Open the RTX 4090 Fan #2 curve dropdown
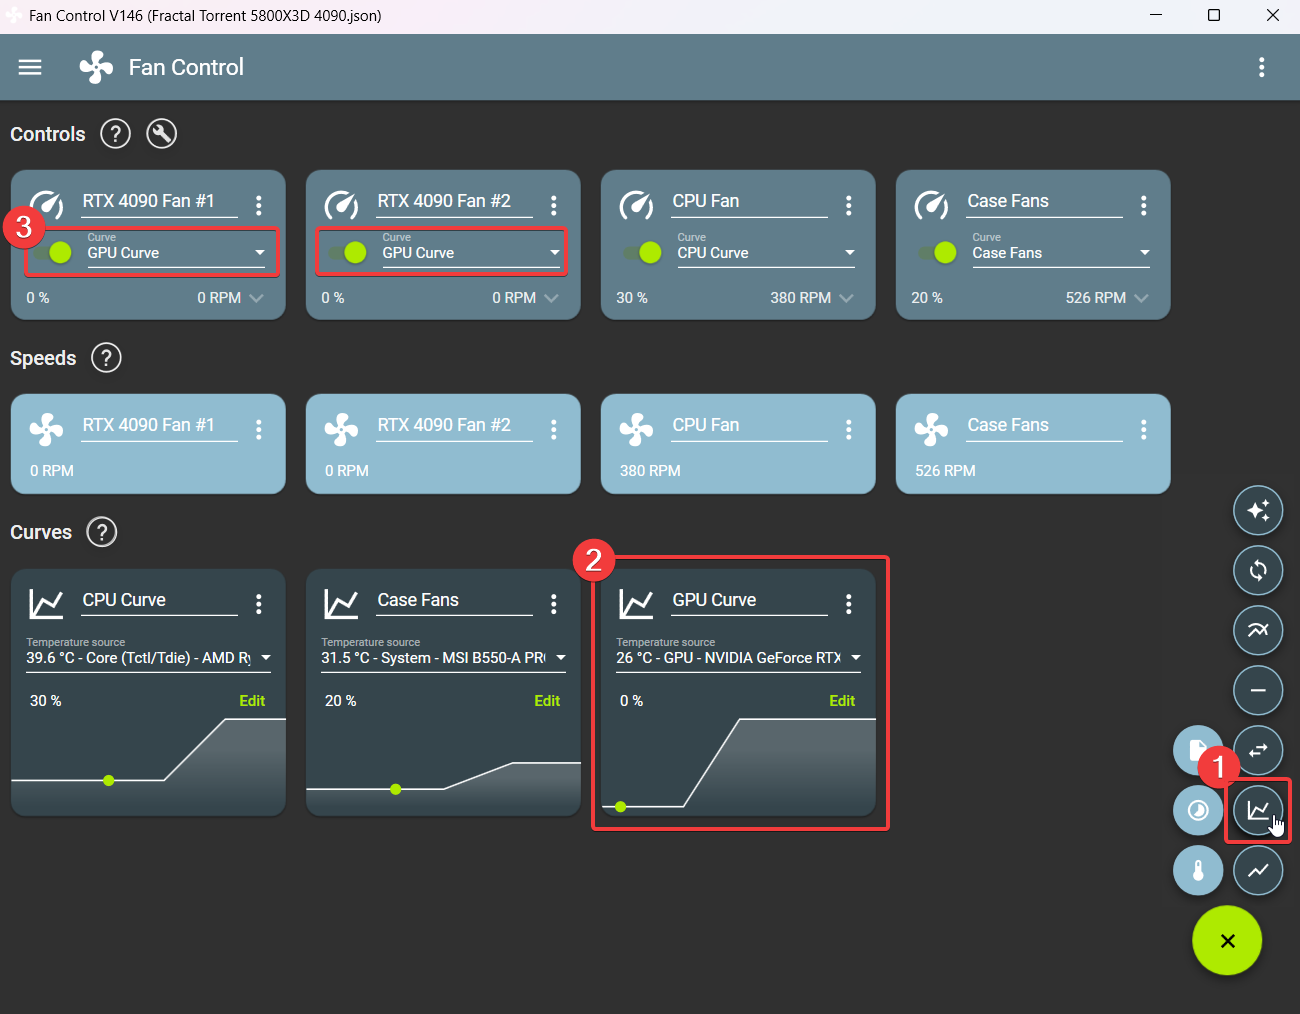The width and height of the screenshot is (1300, 1014). (x=471, y=253)
